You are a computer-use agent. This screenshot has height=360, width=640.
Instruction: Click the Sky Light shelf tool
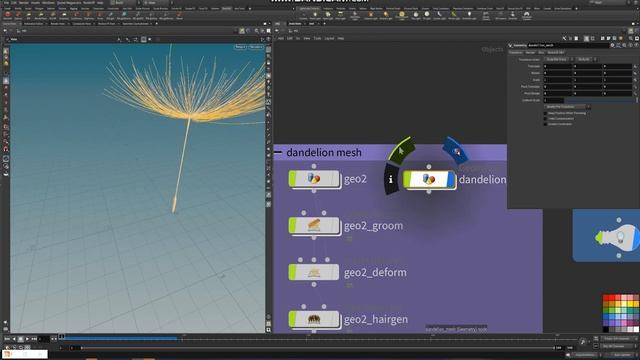pos(416,16)
